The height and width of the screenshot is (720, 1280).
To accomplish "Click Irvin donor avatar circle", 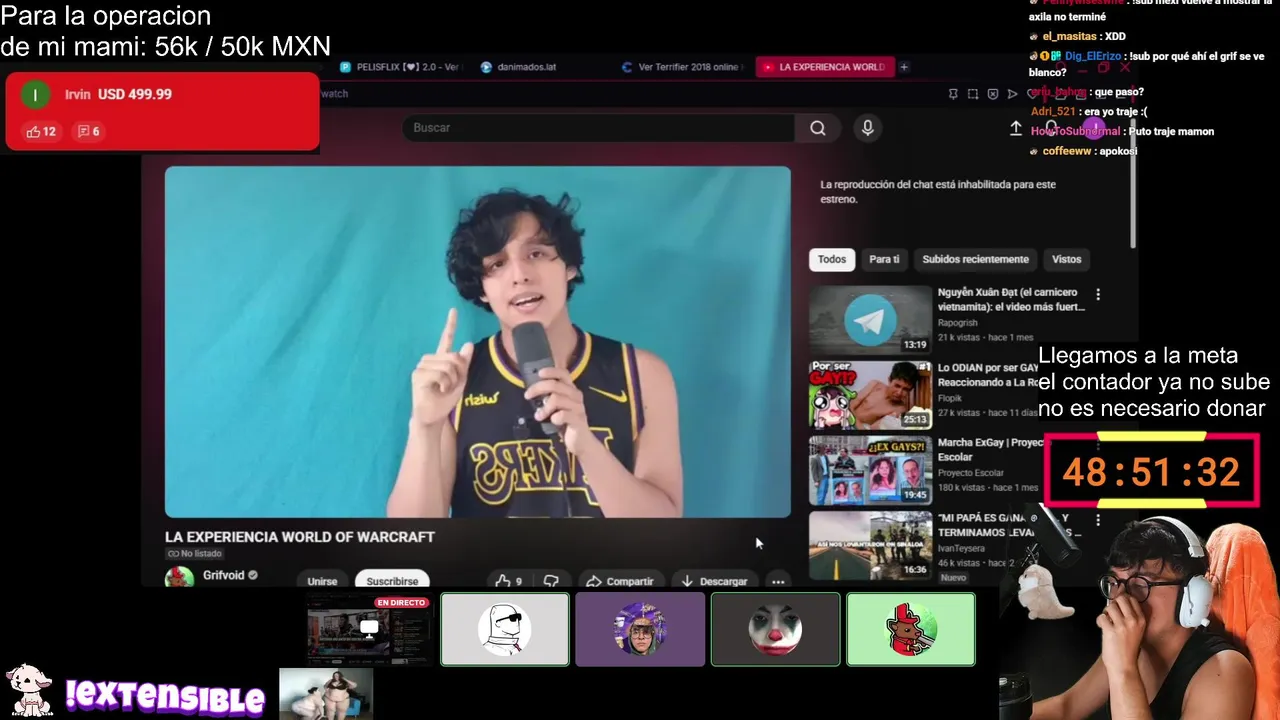I will tap(35, 95).
